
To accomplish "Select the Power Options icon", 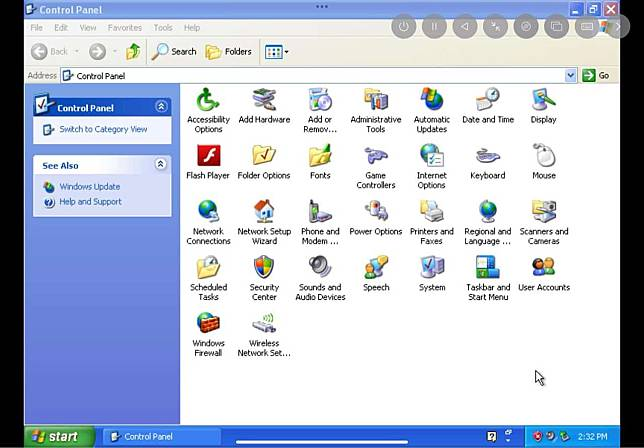I will pyautogui.click(x=375, y=218).
